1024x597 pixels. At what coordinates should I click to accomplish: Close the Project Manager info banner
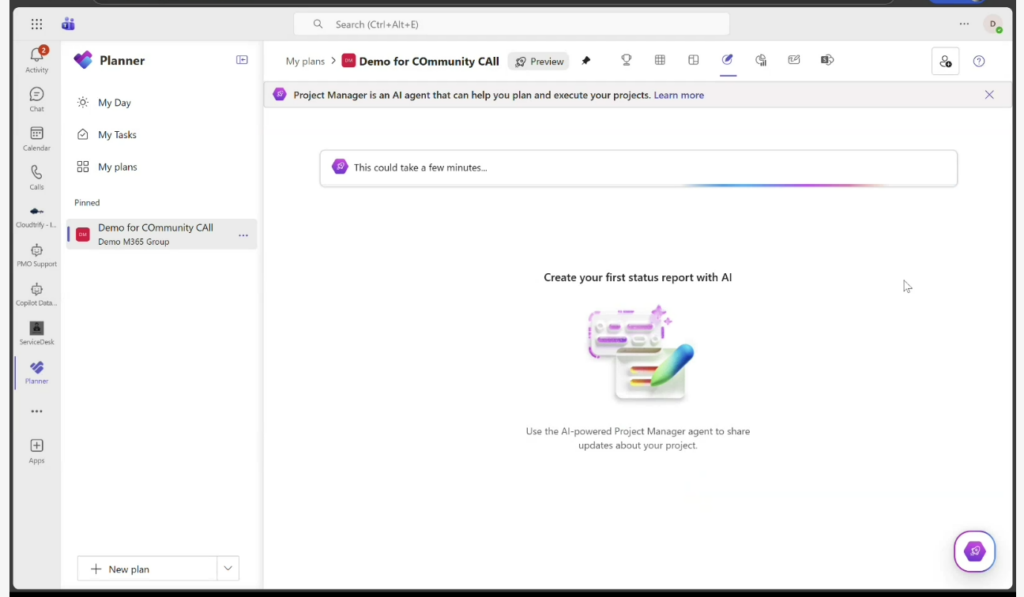click(989, 95)
